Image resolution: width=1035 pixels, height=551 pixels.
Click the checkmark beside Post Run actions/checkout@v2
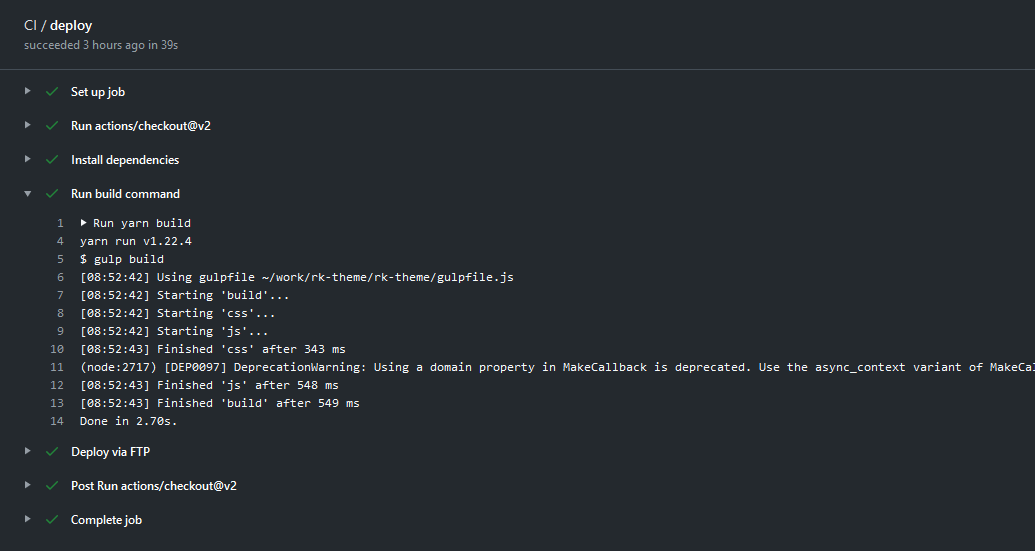(52, 486)
